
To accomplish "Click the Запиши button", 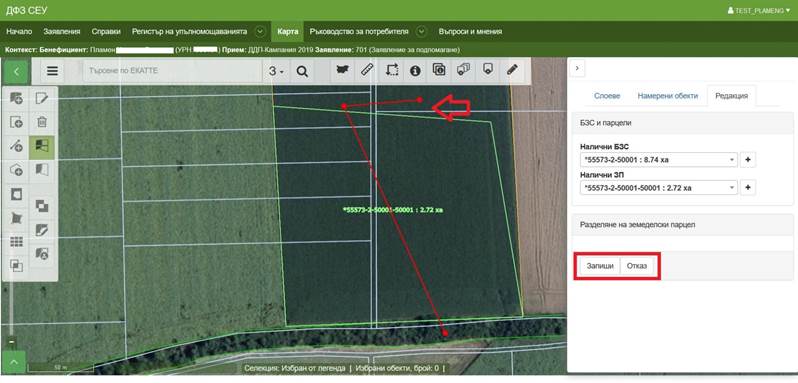I will (x=601, y=266).
